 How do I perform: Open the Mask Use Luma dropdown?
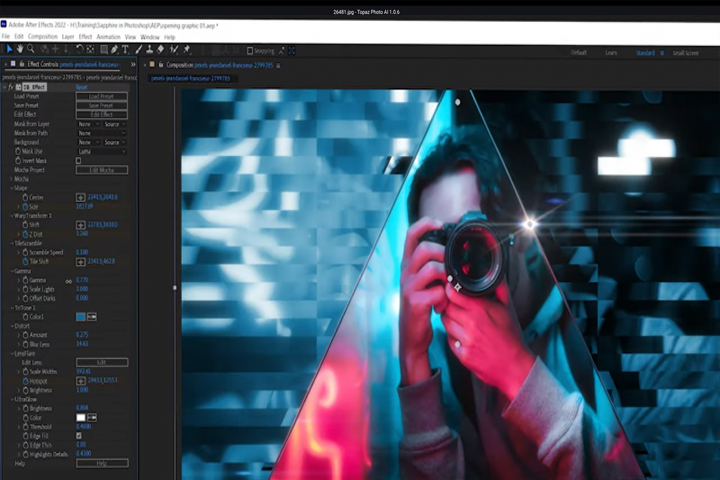[101, 152]
